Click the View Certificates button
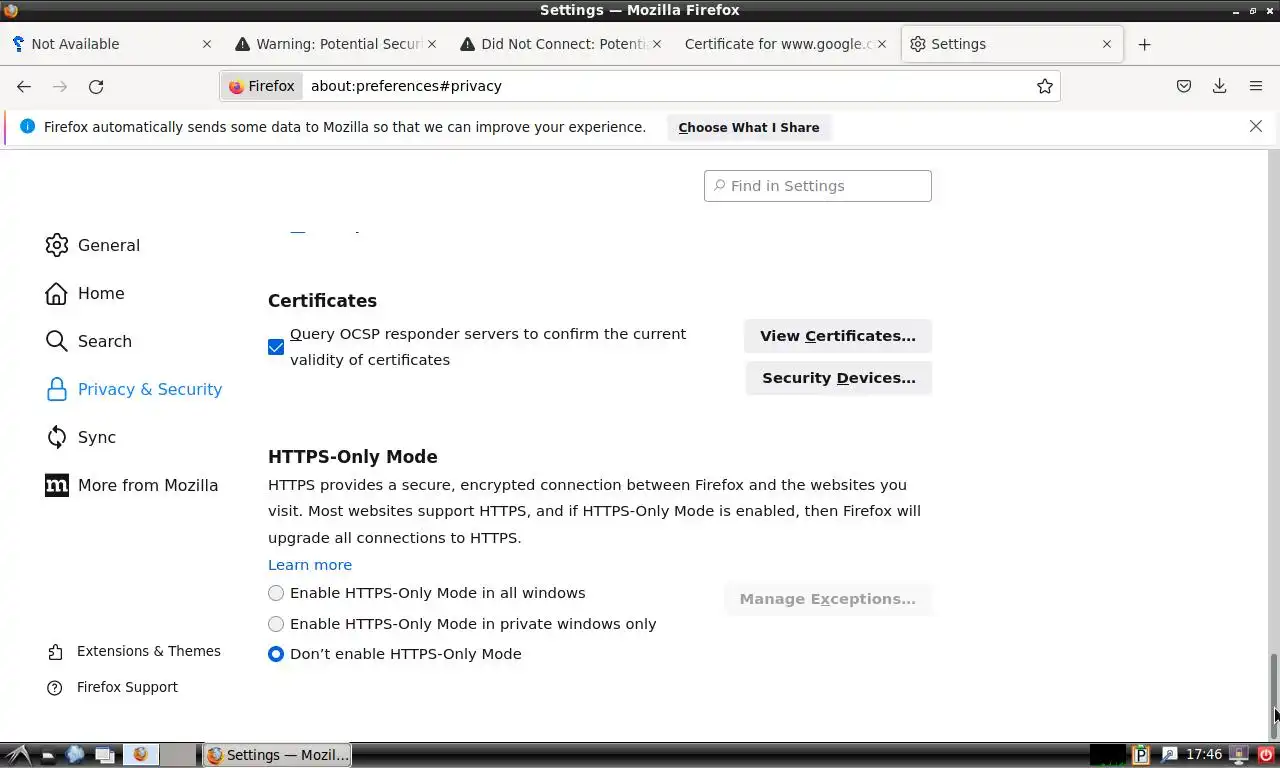 tap(838, 336)
